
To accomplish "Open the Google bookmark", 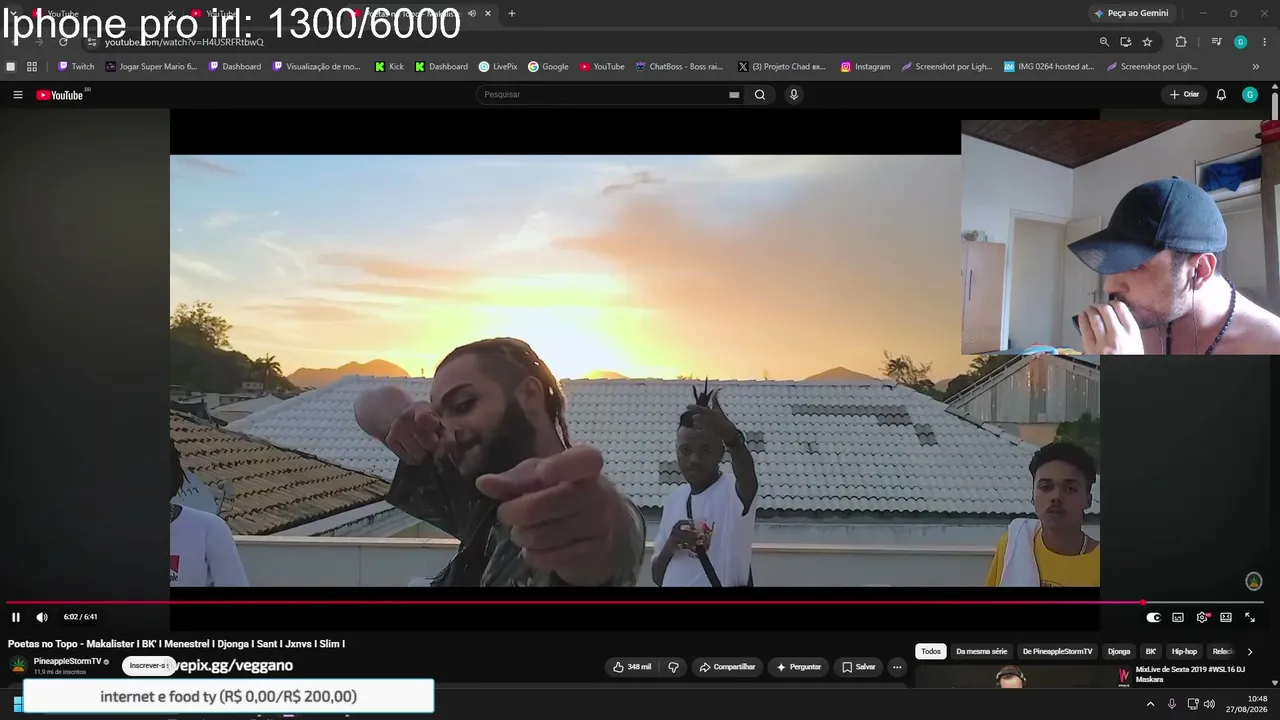I will click(x=548, y=67).
